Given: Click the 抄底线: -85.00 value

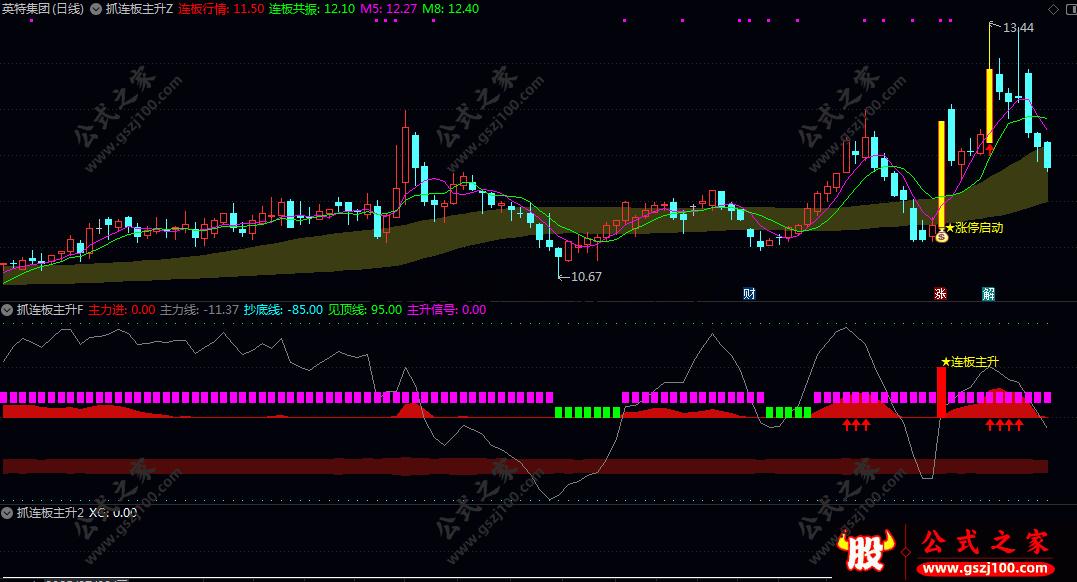Looking at the screenshot, I should tap(283, 310).
